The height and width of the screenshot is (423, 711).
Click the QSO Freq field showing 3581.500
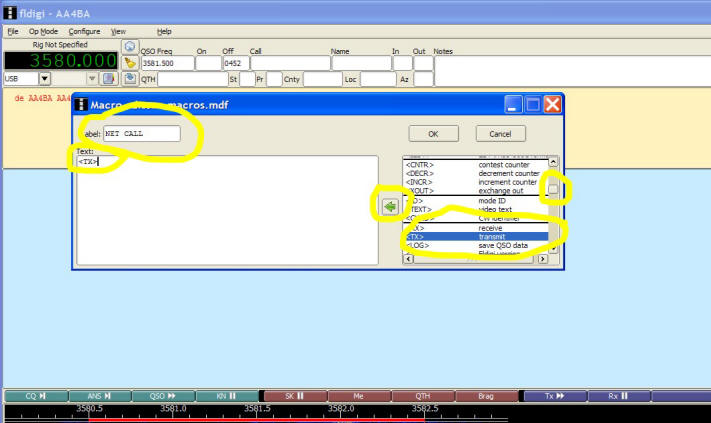point(167,63)
